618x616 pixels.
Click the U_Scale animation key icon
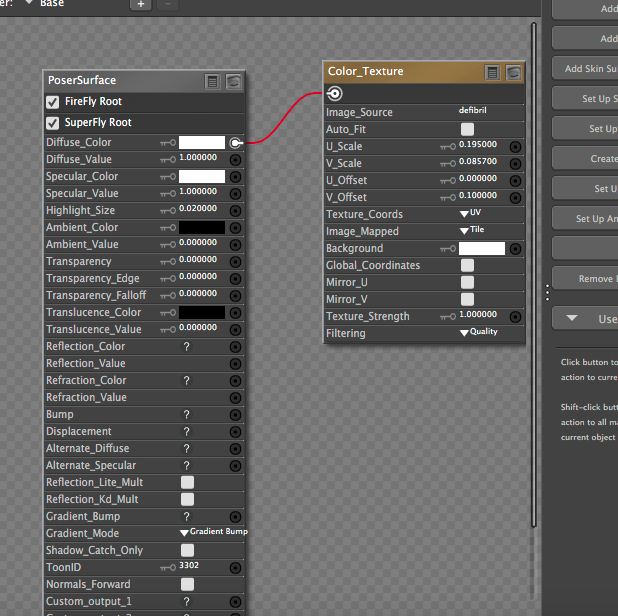point(447,147)
